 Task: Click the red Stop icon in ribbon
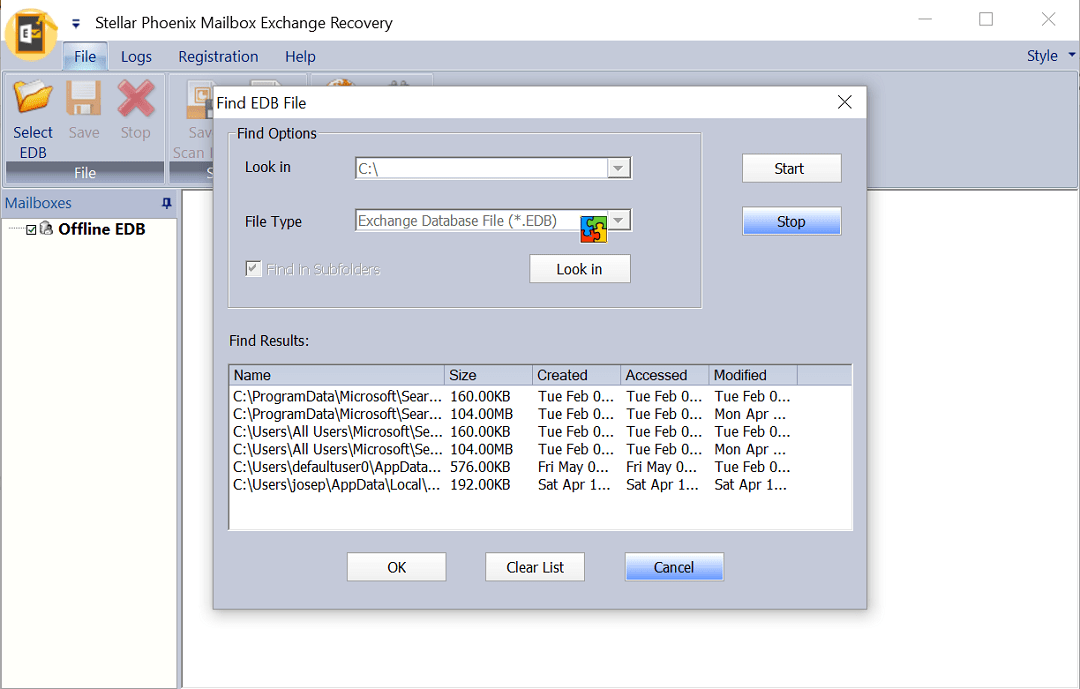click(x=136, y=98)
